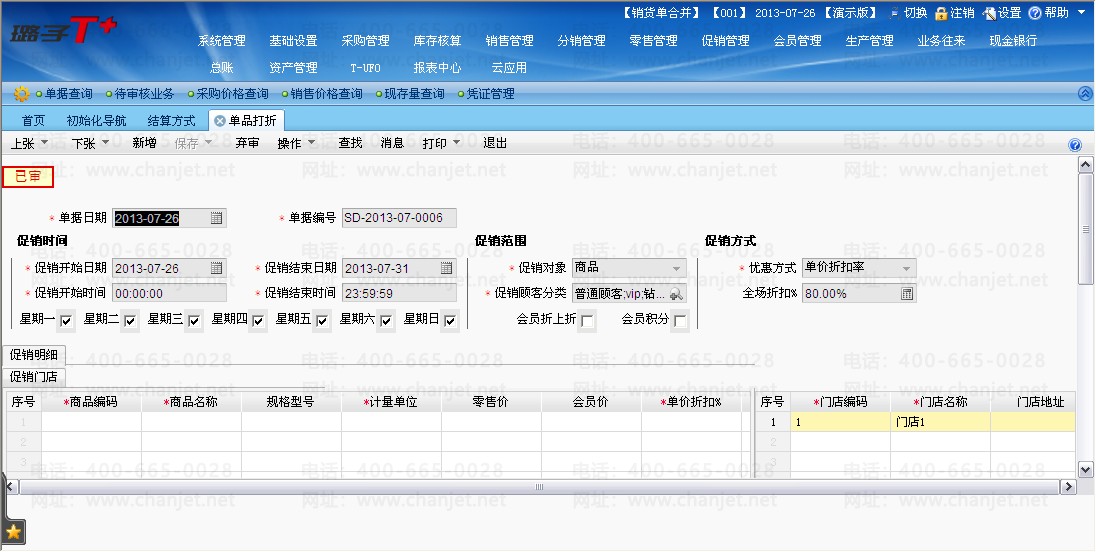Image resolution: width=1096 pixels, height=552 pixels.
Task: Click the search icon in 促销顾客分类
Action: (x=676, y=294)
